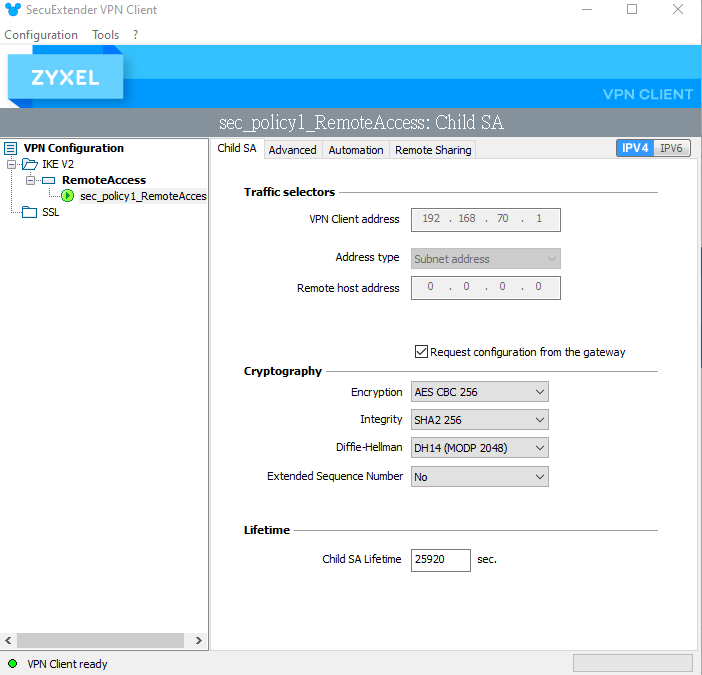The image size is (702, 675).
Task: Click the green tunnel status icon for sec_policy1
Action: pyautogui.click(x=68, y=196)
